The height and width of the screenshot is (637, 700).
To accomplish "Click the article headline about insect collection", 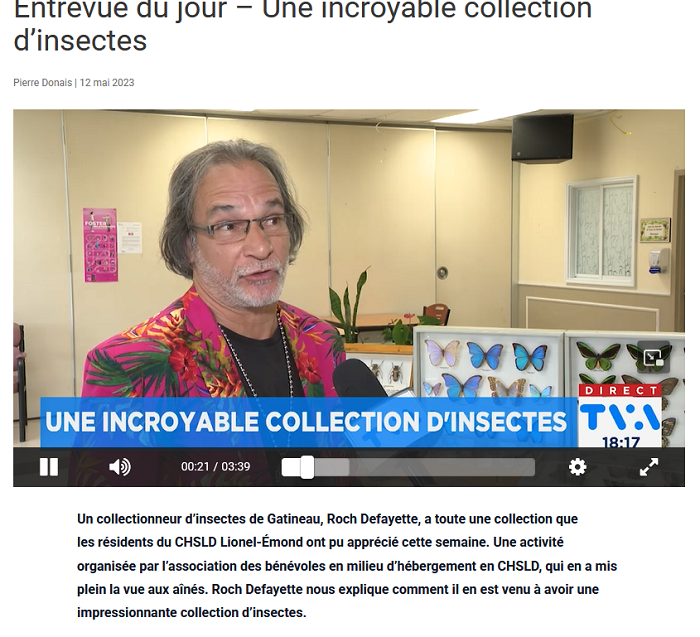I will 303,25.
